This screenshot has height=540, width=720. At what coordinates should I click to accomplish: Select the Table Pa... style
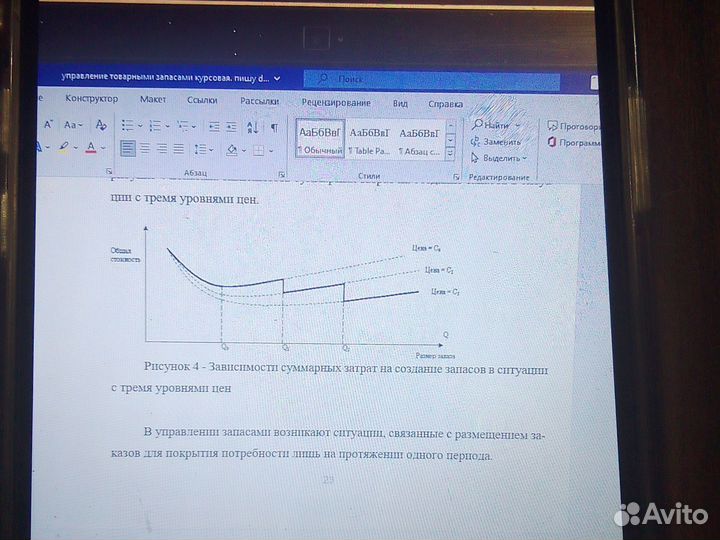pos(369,141)
